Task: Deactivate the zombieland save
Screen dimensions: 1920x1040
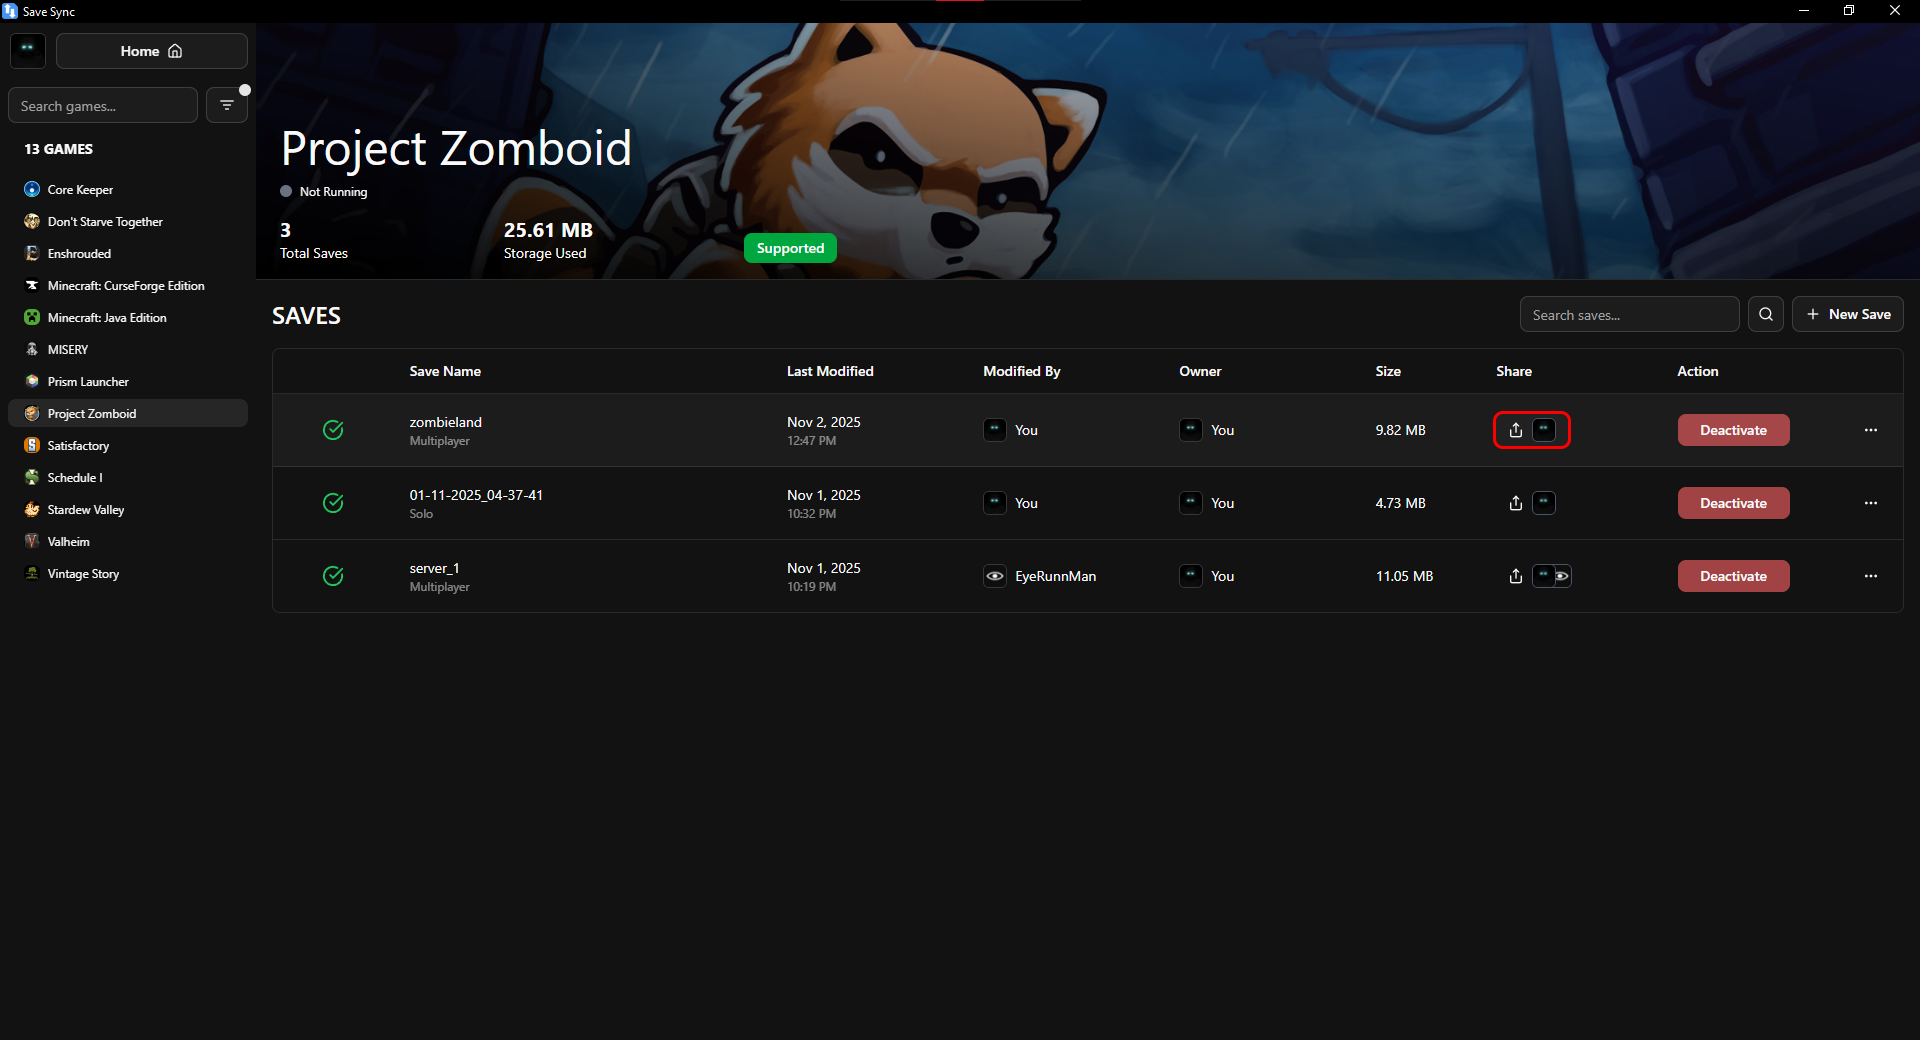Action: tap(1733, 430)
